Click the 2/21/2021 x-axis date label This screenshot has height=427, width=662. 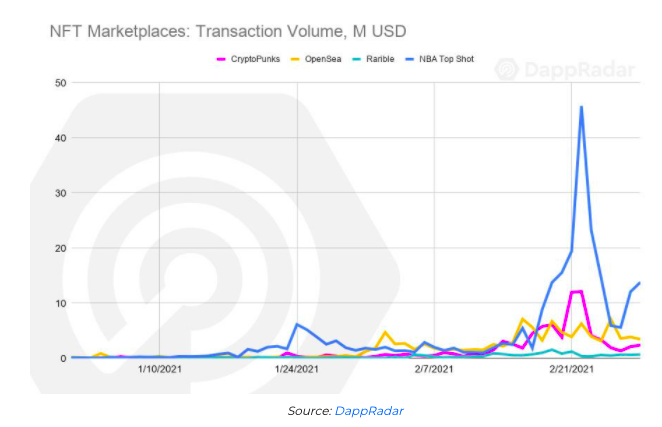point(571,369)
